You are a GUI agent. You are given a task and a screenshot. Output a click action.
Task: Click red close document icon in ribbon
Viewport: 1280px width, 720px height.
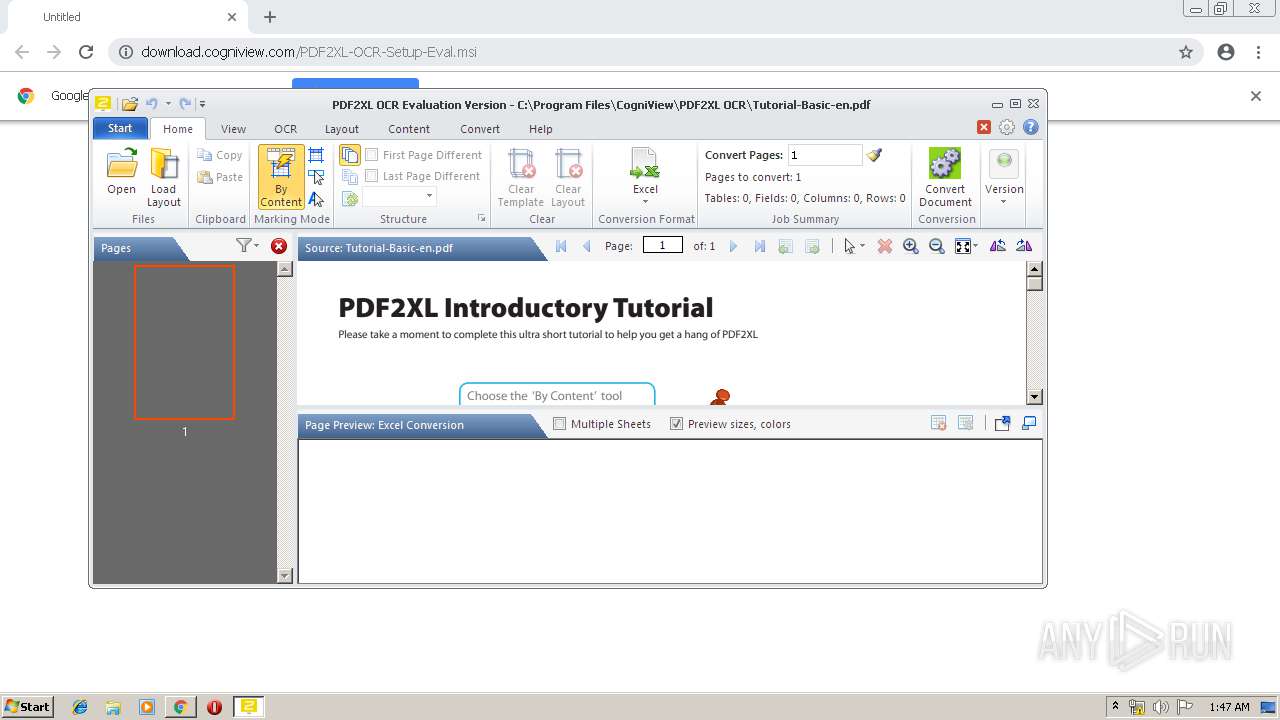tap(984, 127)
